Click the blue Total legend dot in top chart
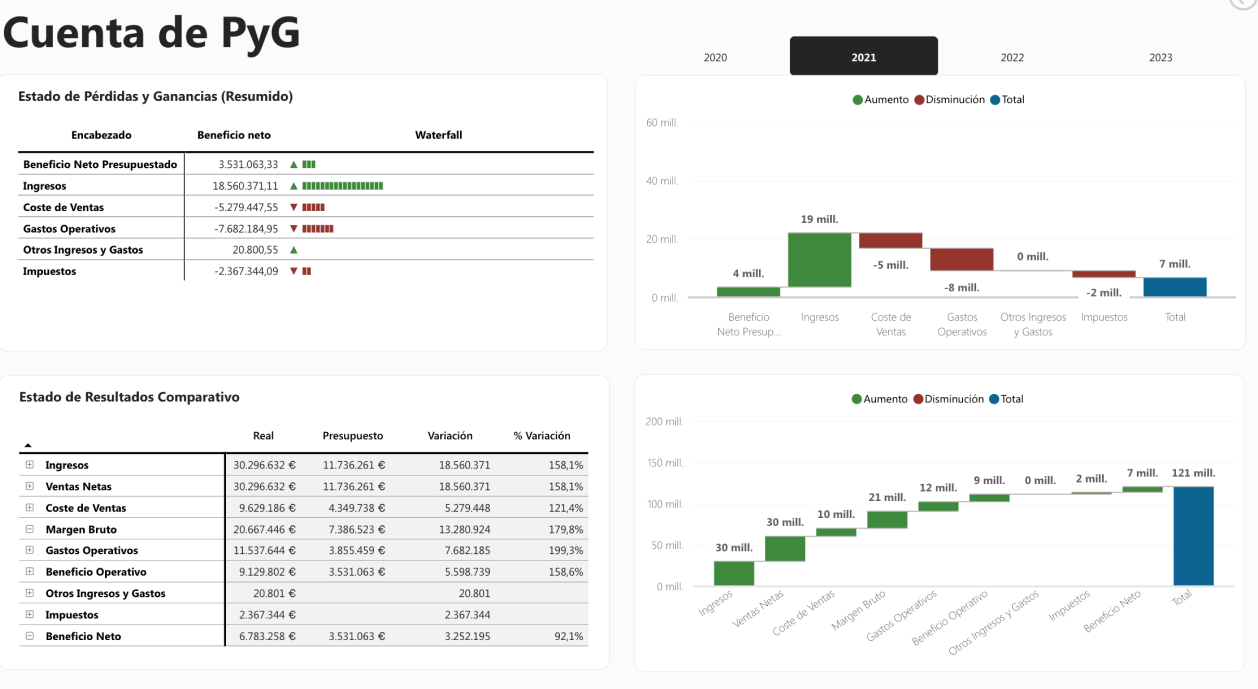This screenshot has width=1258, height=689. (995, 100)
